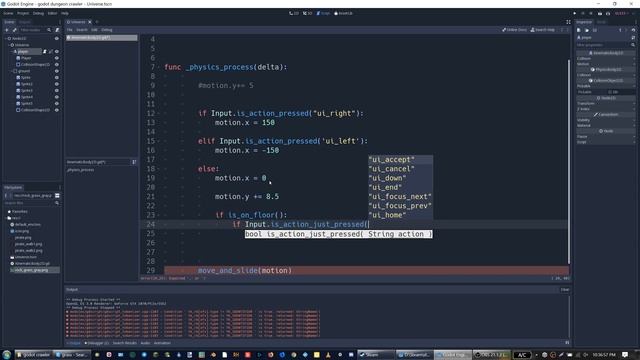
Task: Open Windows notification center icon
Action: (625, 355)
